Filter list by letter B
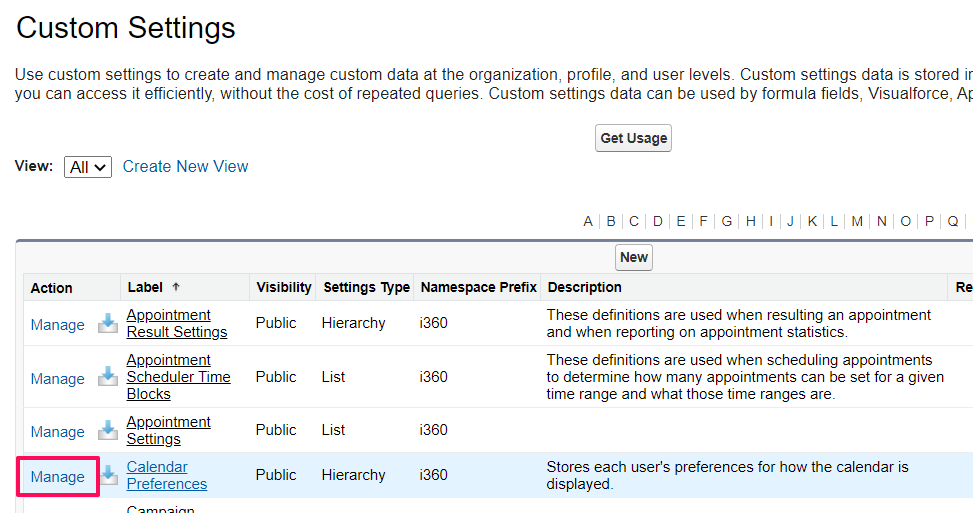This screenshot has height=513, width=973. (x=611, y=221)
